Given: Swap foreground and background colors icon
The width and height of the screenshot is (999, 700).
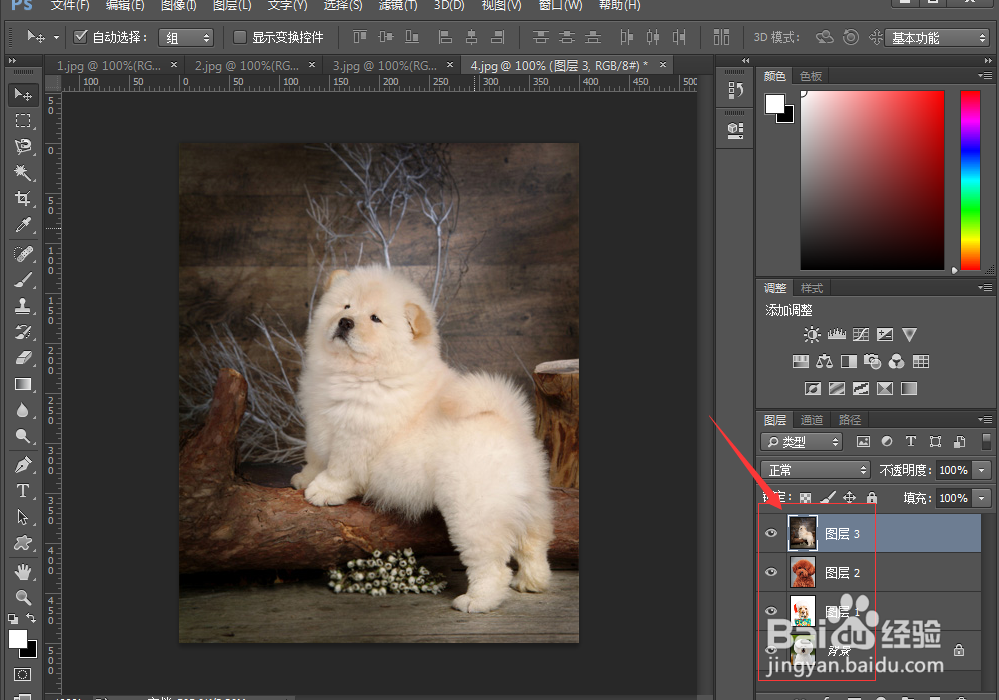Looking at the screenshot, I should (x=31, y=618).
